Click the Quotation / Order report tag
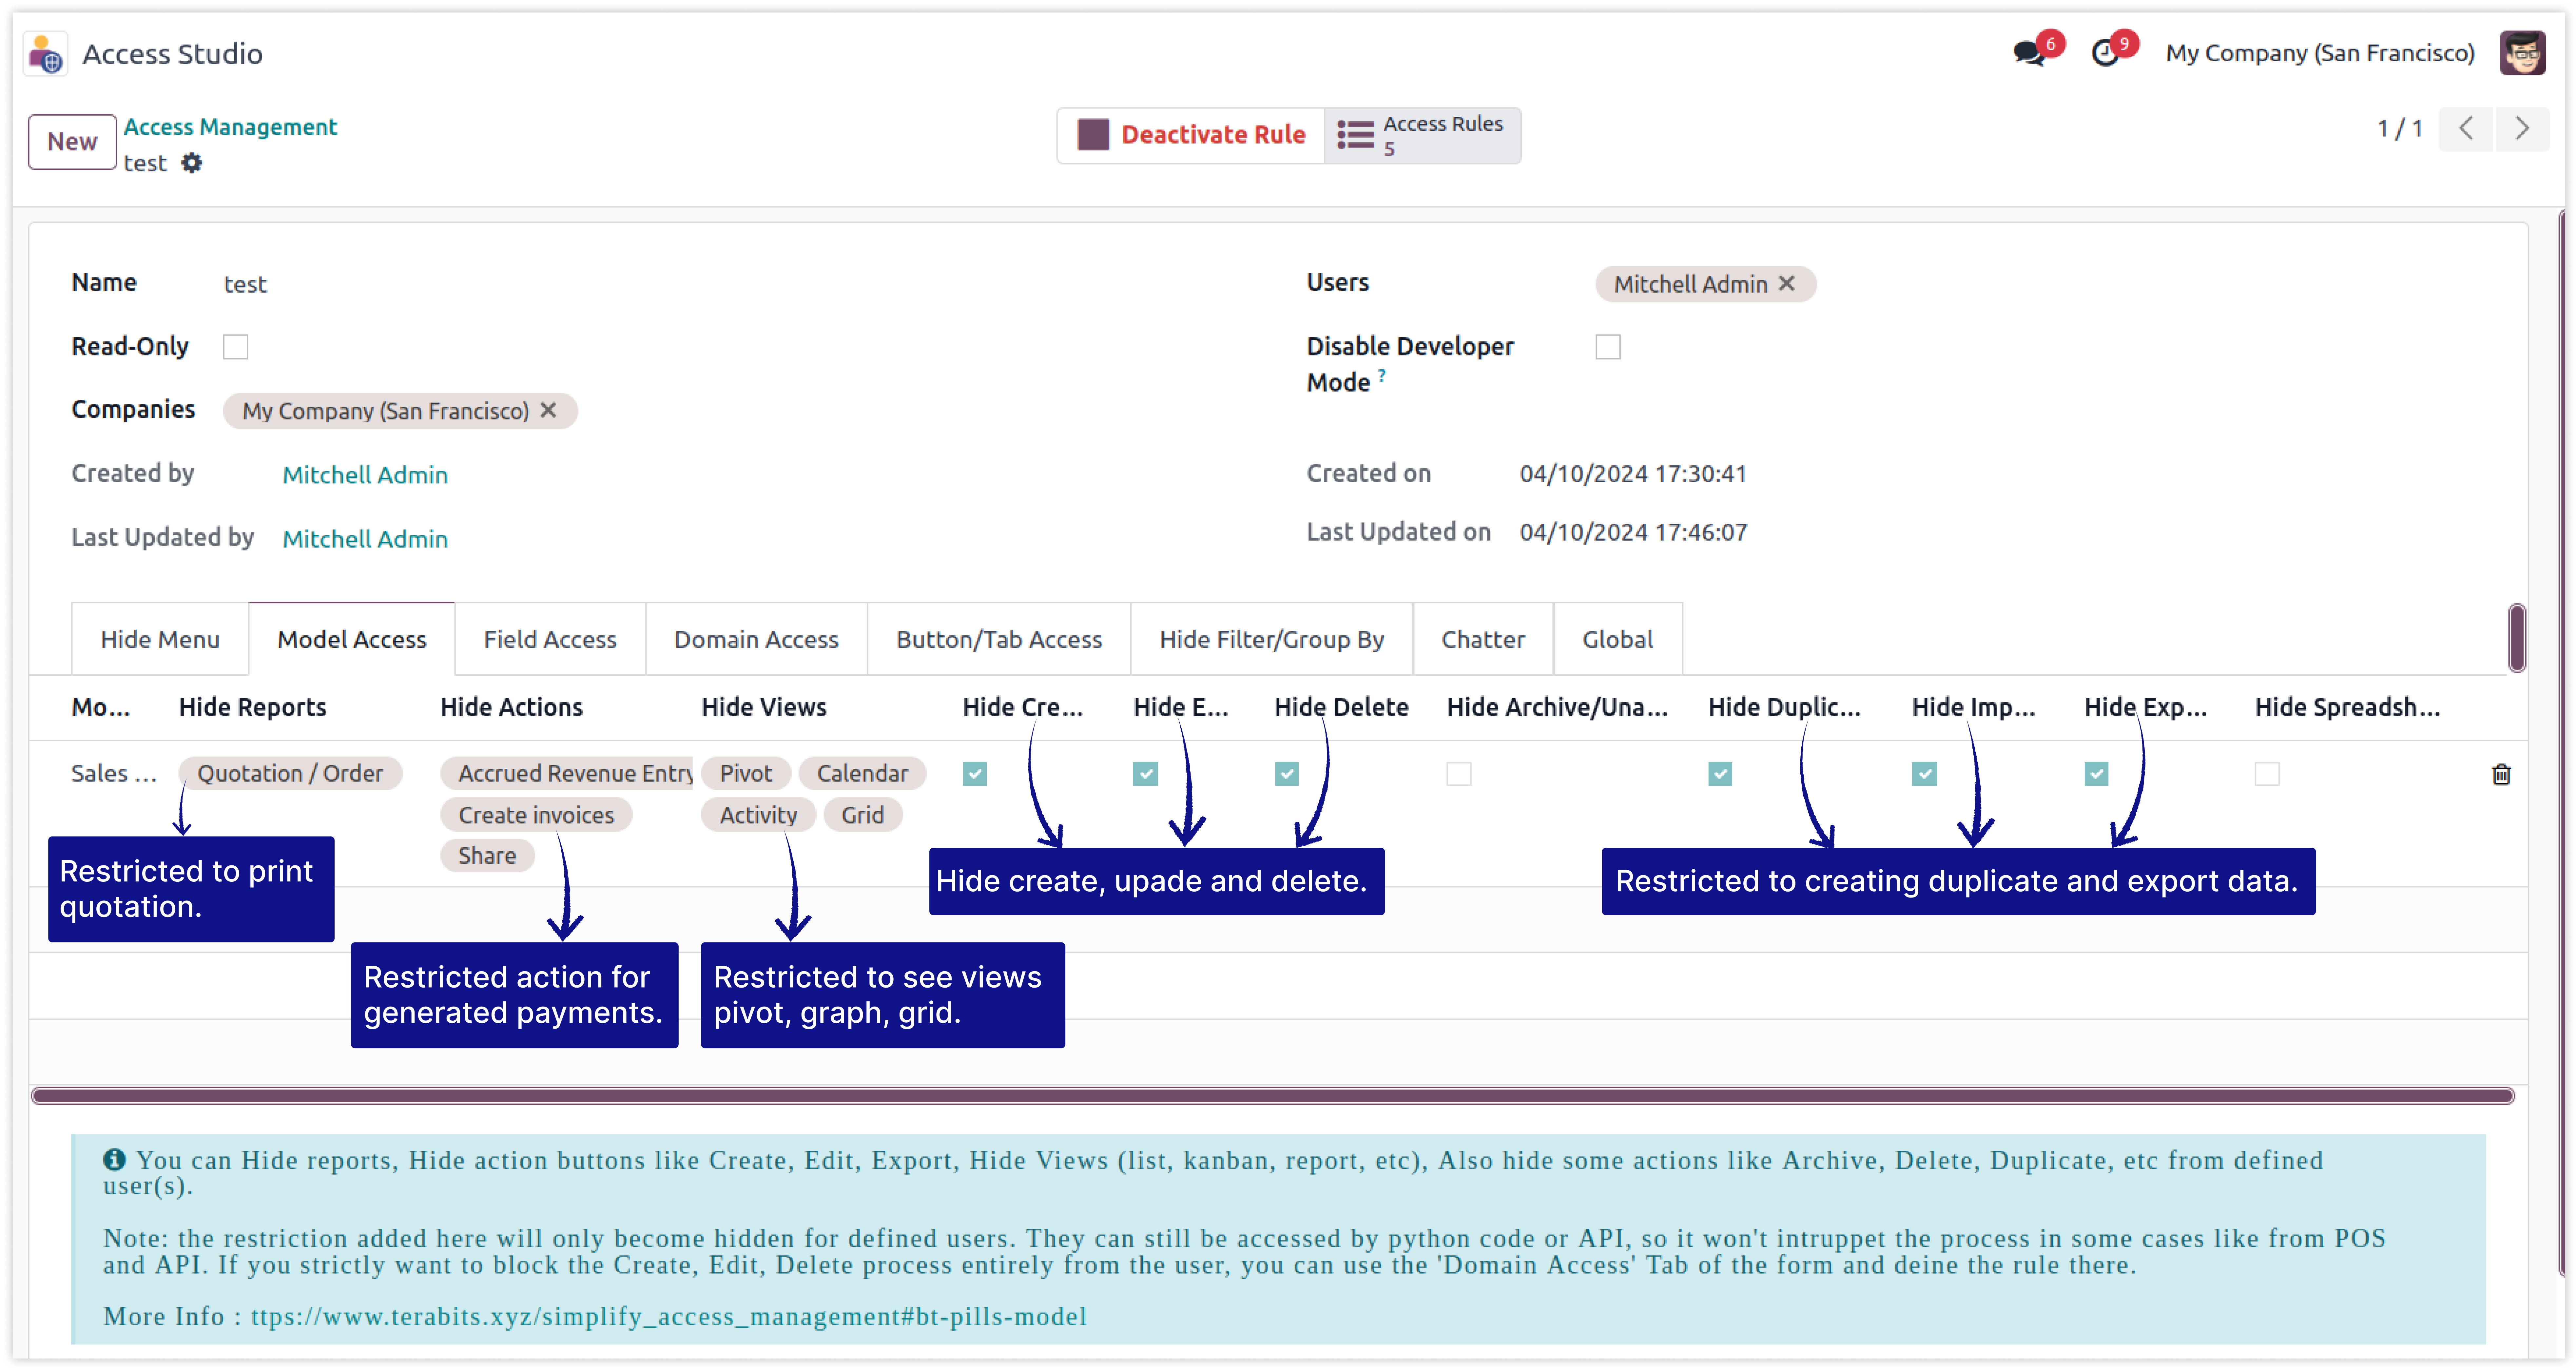Image resolution: width=2576 pixels, height=1370 pixels. click(x=290, y=773)
